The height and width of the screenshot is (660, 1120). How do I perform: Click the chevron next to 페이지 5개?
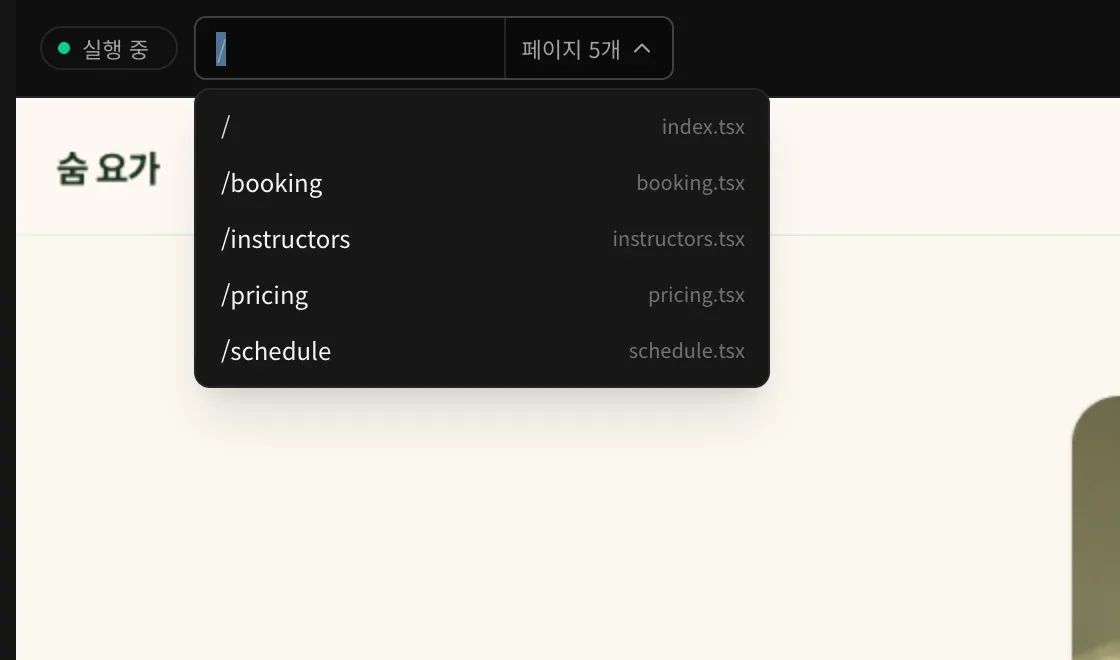[642, 49]
